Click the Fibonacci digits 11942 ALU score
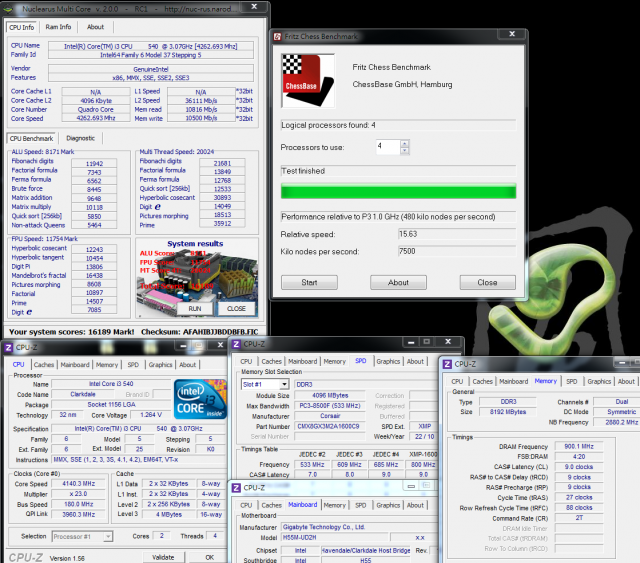Image resolution: width=640 pixels, height=563 pixels. [x=94, y=163]
